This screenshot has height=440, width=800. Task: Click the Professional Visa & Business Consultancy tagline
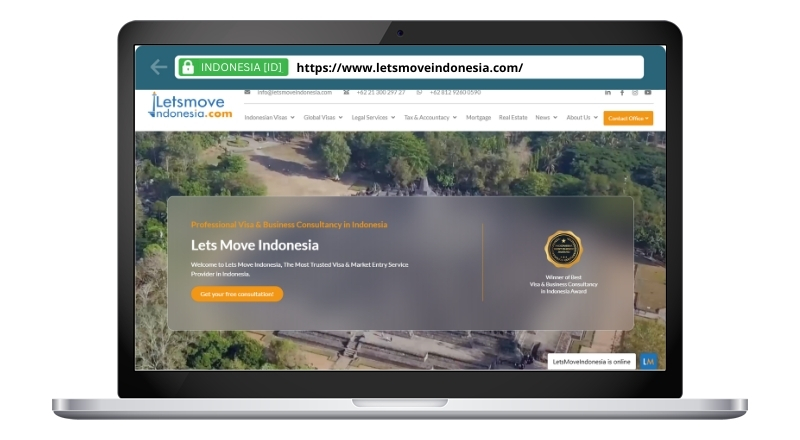[289, 225]
